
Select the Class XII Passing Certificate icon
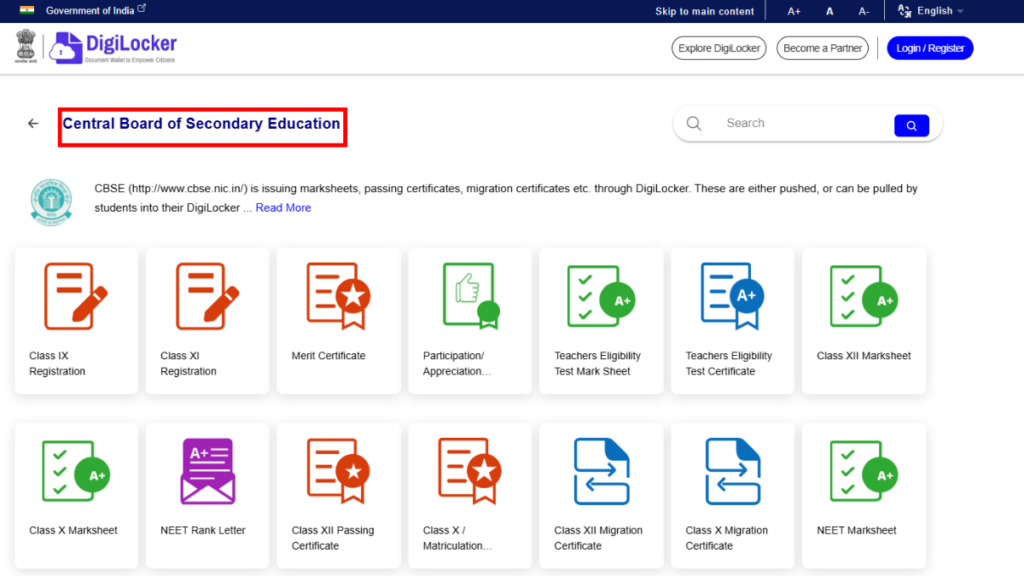[x=338, y=471]
